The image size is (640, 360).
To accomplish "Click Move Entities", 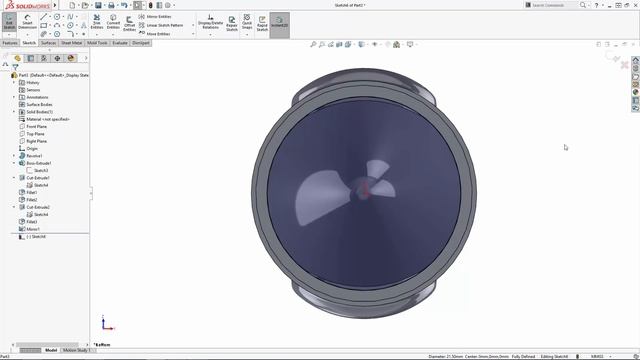I will click(155, 34).
